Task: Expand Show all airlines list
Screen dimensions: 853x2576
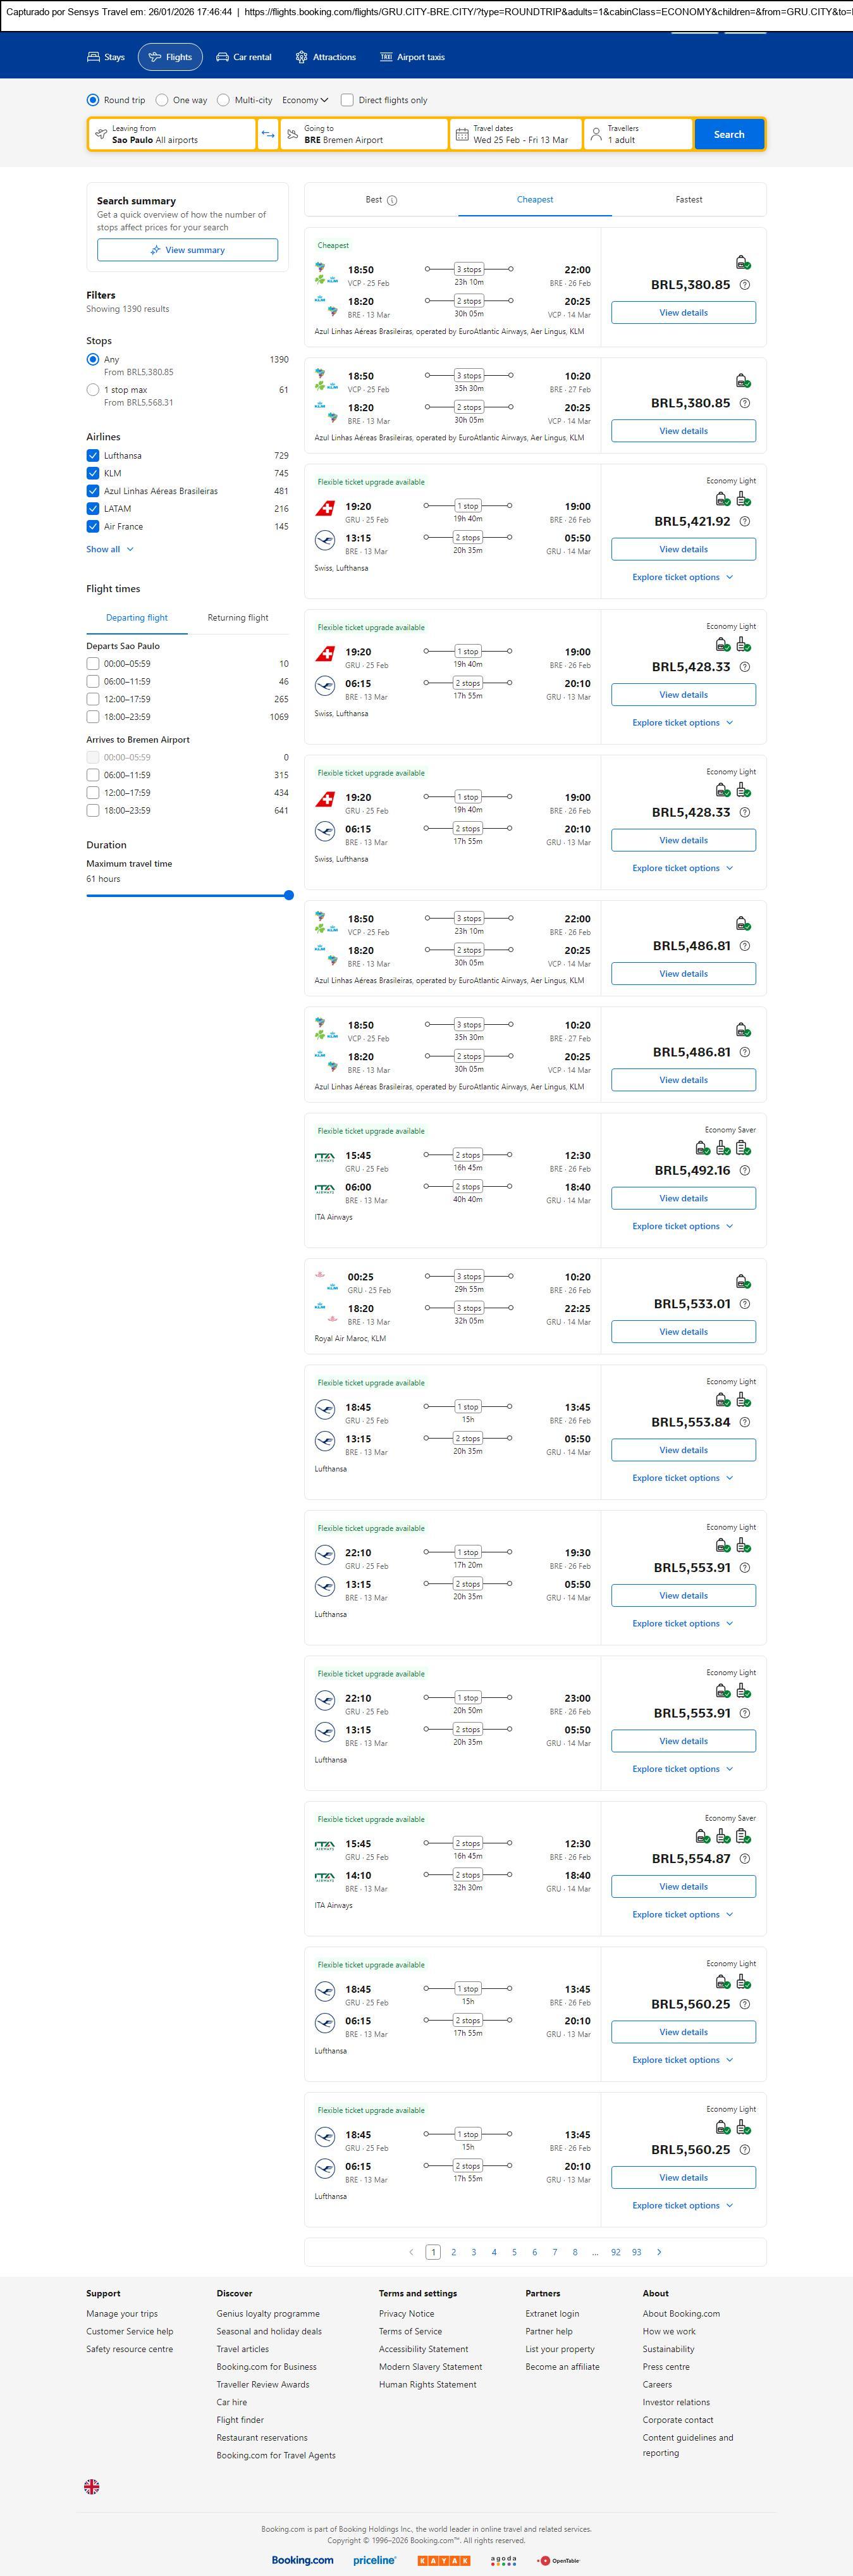Action: pos(109,549)
